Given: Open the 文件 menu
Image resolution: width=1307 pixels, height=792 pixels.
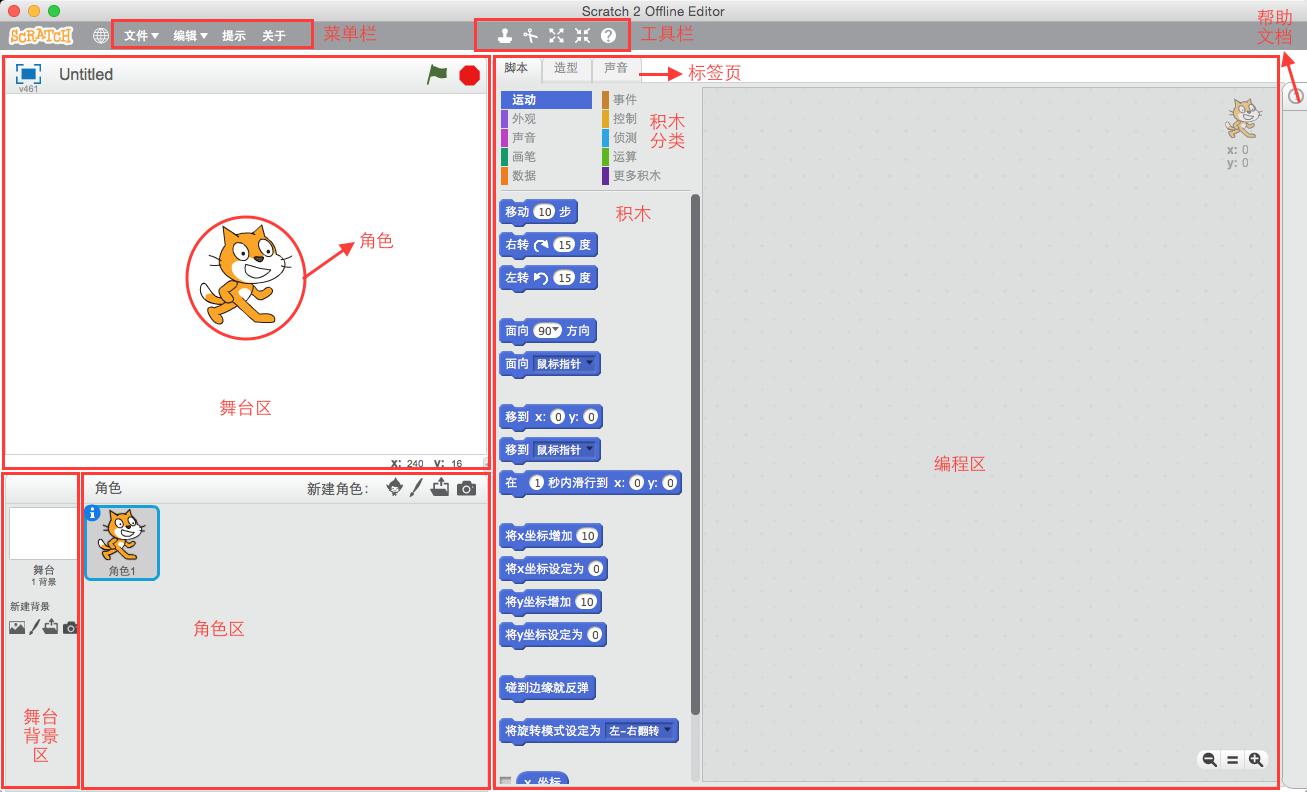Looking at the screenshot, I should 141,36.
